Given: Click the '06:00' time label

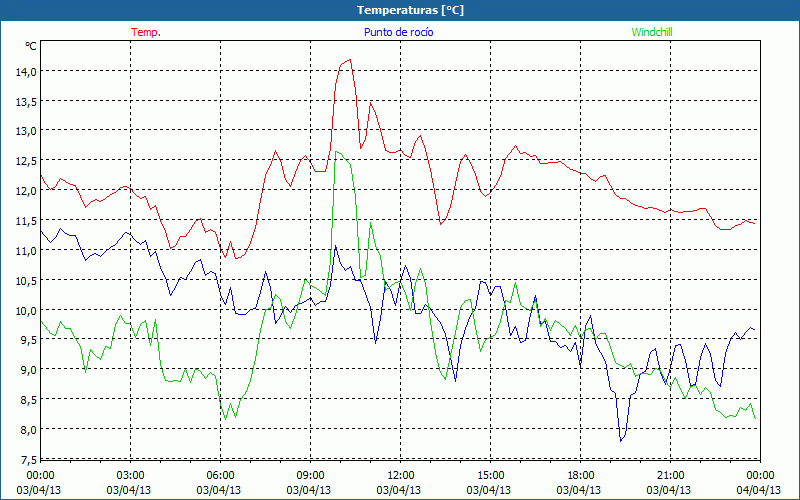Looking at the screenshot, I should coord(220,476).
